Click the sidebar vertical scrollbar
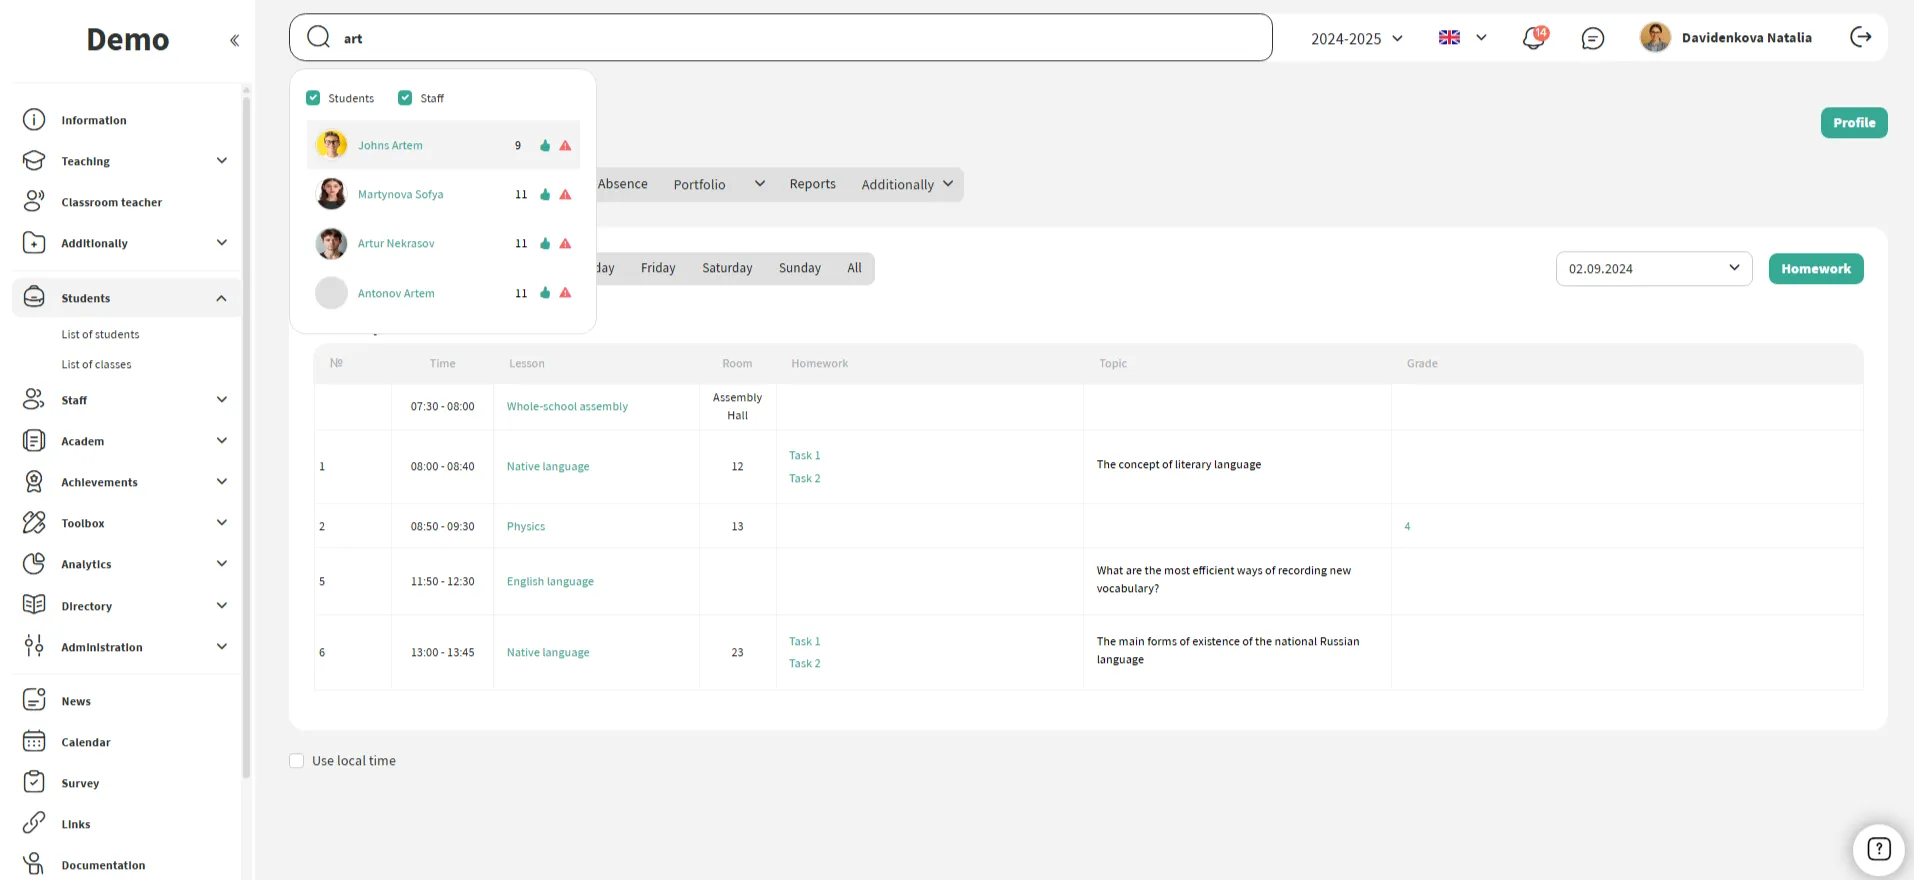Image resolution: width=1914 pixels, height=880 pixels. (x=246, y=430)
